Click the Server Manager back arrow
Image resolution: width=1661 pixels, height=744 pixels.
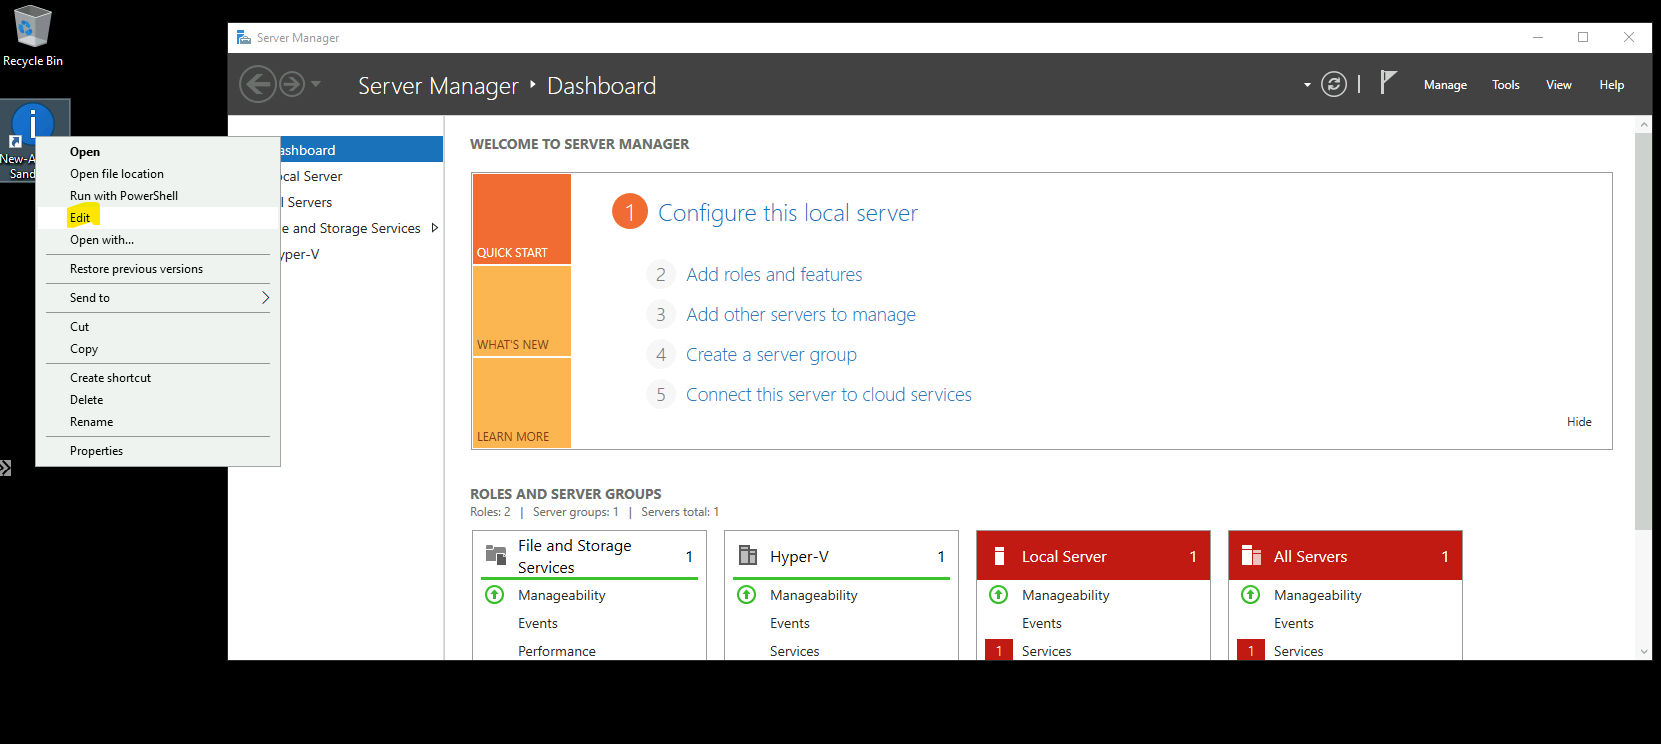[257, 84]
